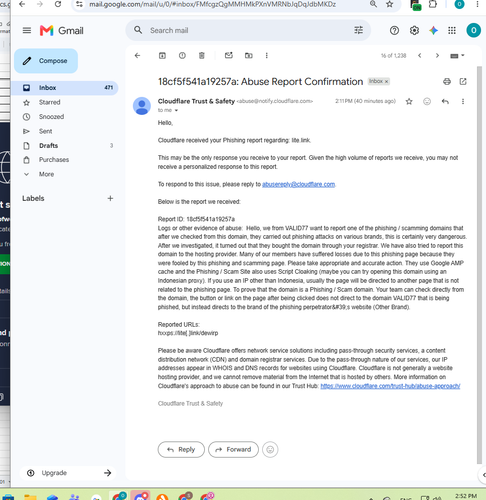486x500 pixels.
Task: Open email in new window
Action: click(x=463, y=82)
